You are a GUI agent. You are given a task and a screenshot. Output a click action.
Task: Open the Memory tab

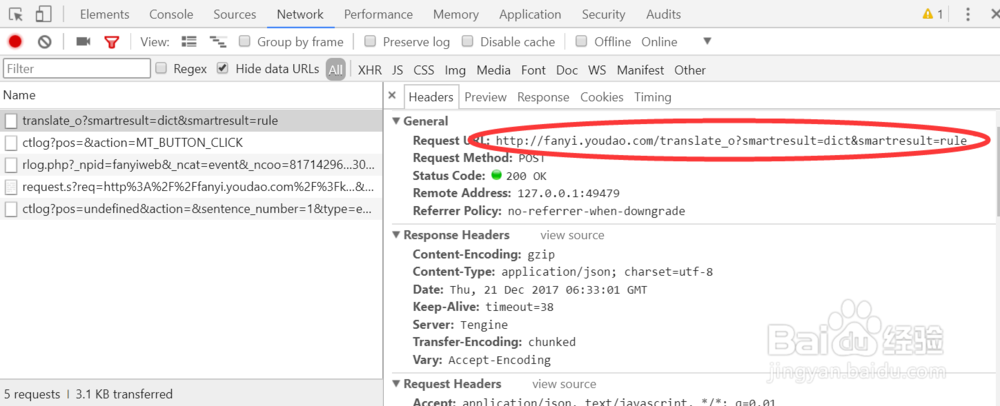456,14
